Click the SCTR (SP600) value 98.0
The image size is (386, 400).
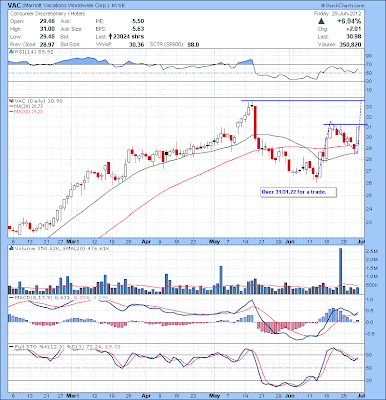(193, 44)
